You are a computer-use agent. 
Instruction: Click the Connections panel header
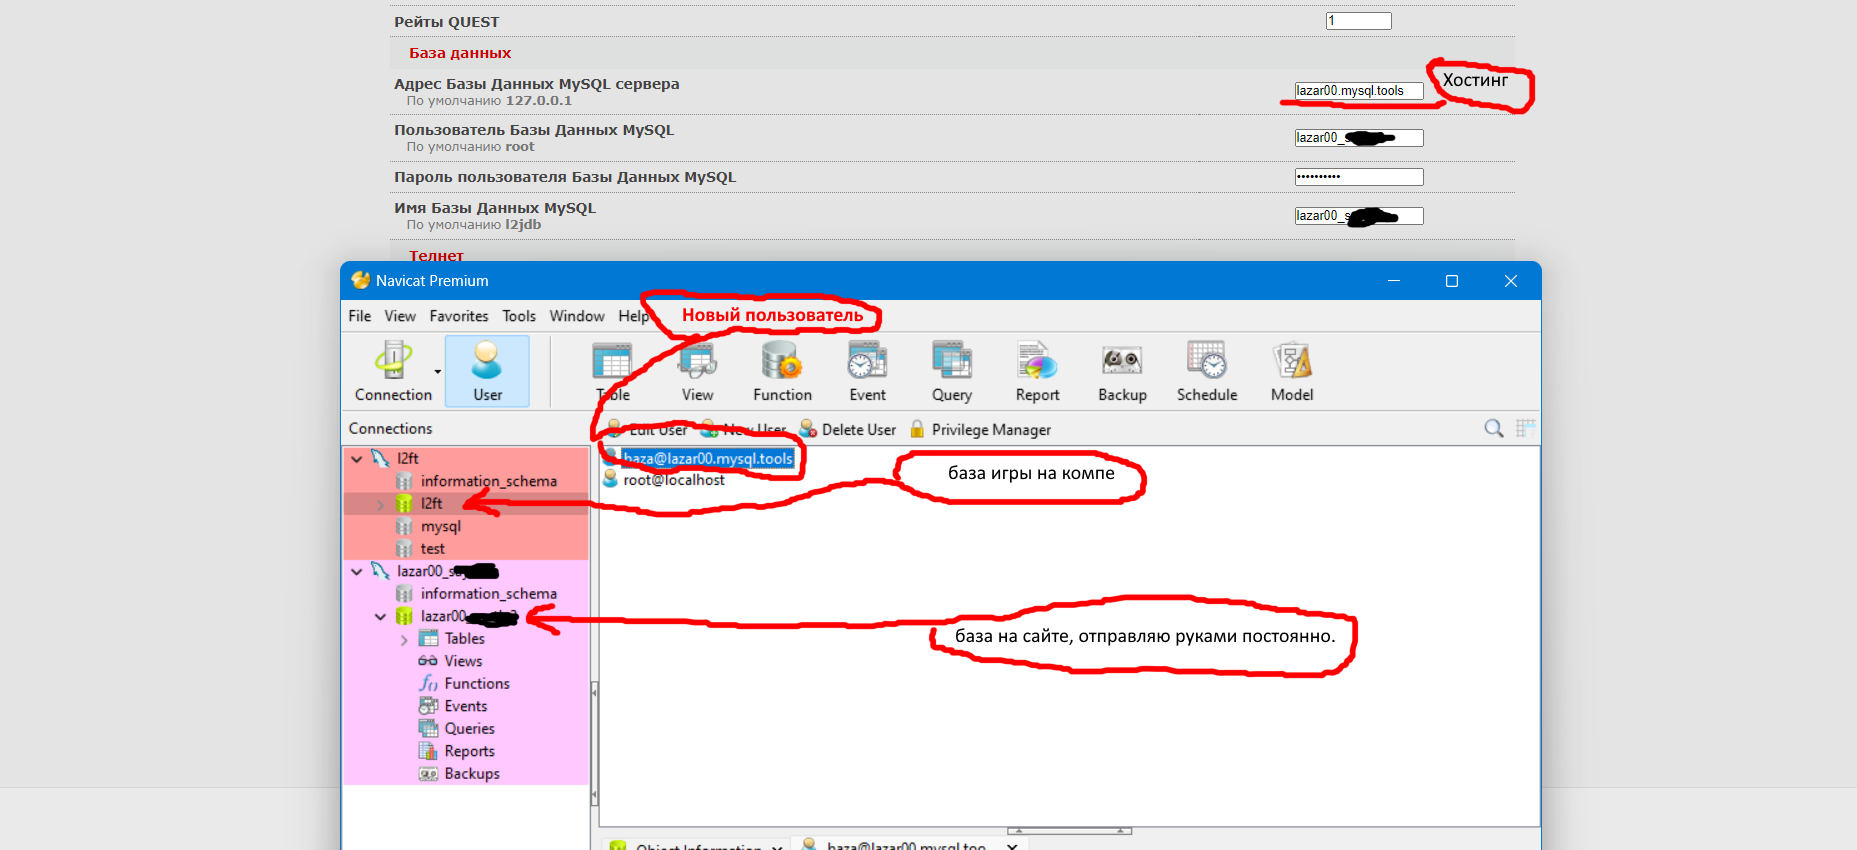(390, 428)
